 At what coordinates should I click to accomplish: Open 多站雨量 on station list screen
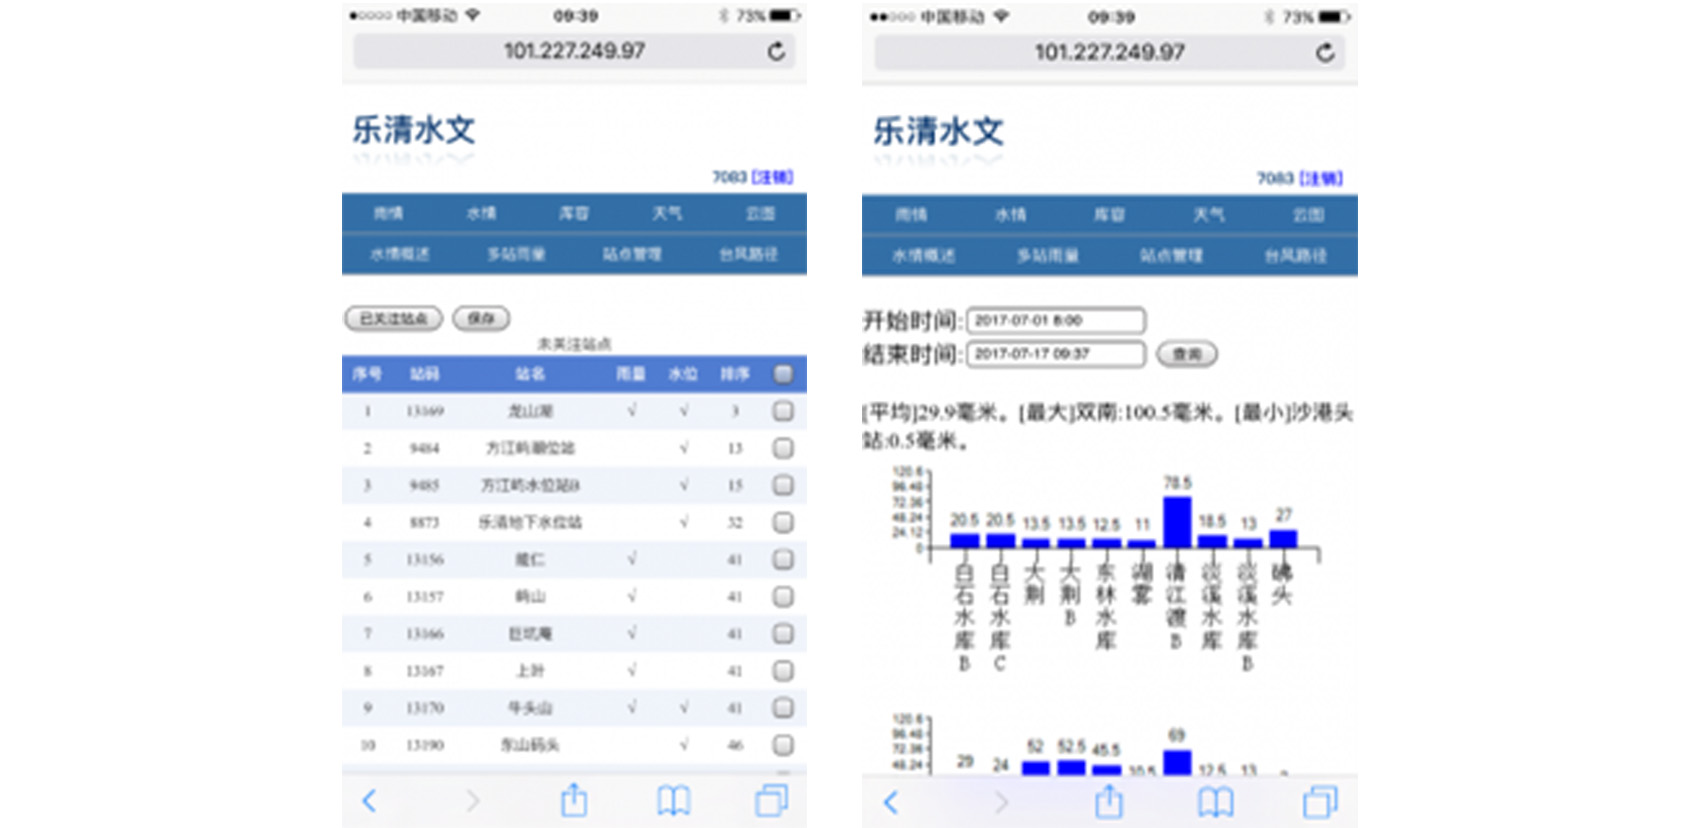click(x=516, y=254)
